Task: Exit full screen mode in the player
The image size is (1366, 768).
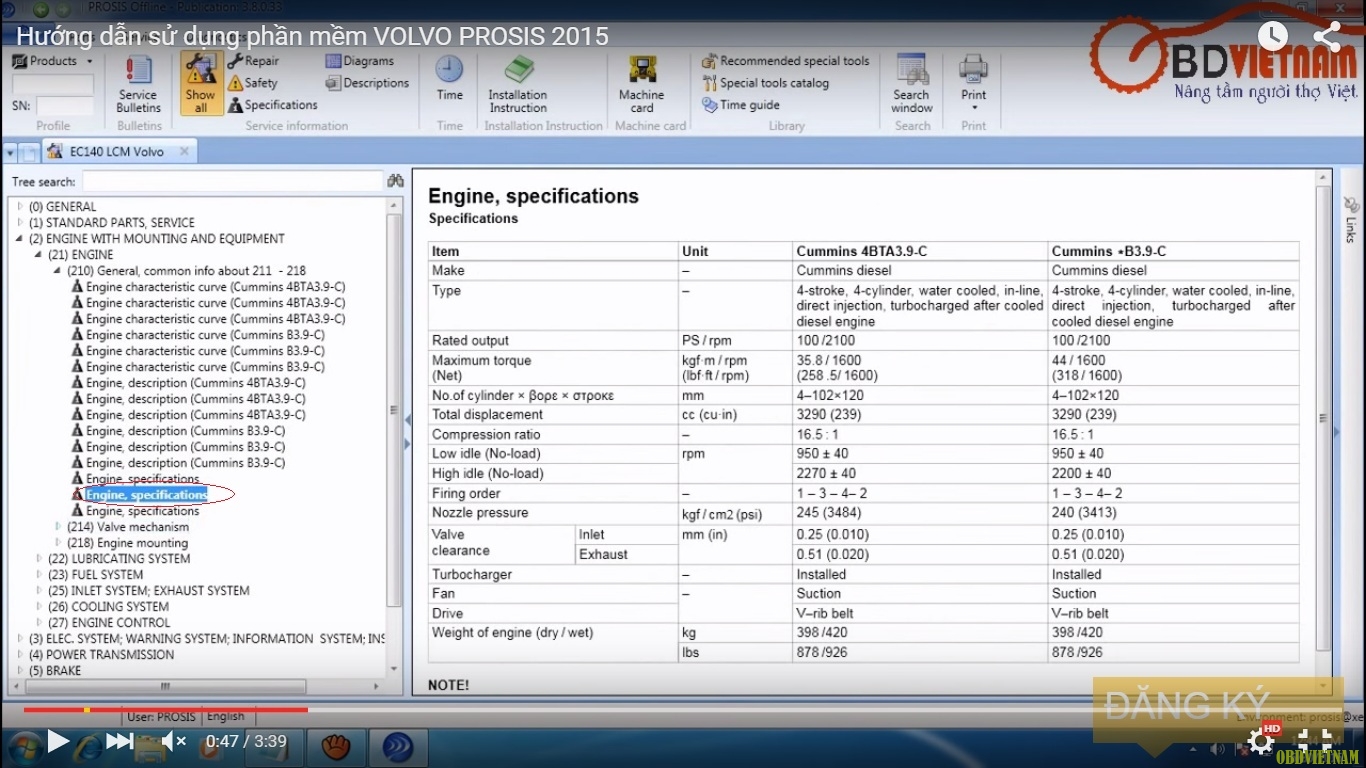Action: (x=1315, y=740)
